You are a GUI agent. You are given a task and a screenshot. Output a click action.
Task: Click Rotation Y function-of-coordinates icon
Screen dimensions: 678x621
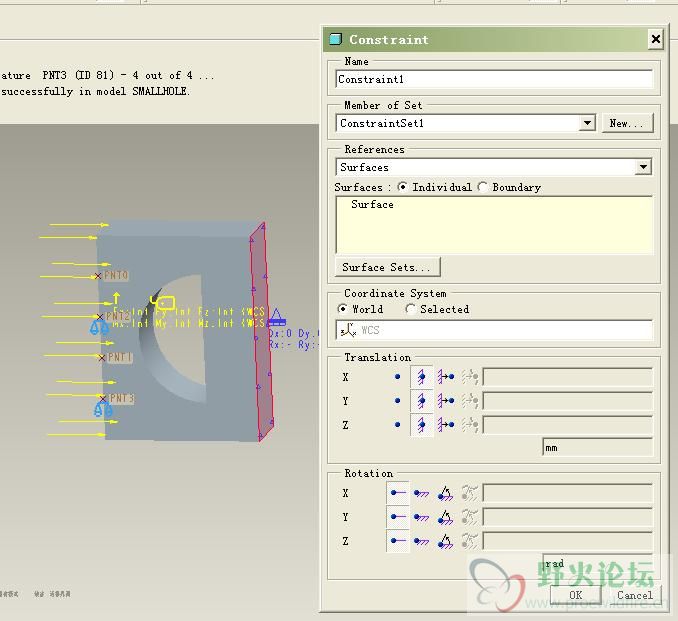click(x=470, y=516)
